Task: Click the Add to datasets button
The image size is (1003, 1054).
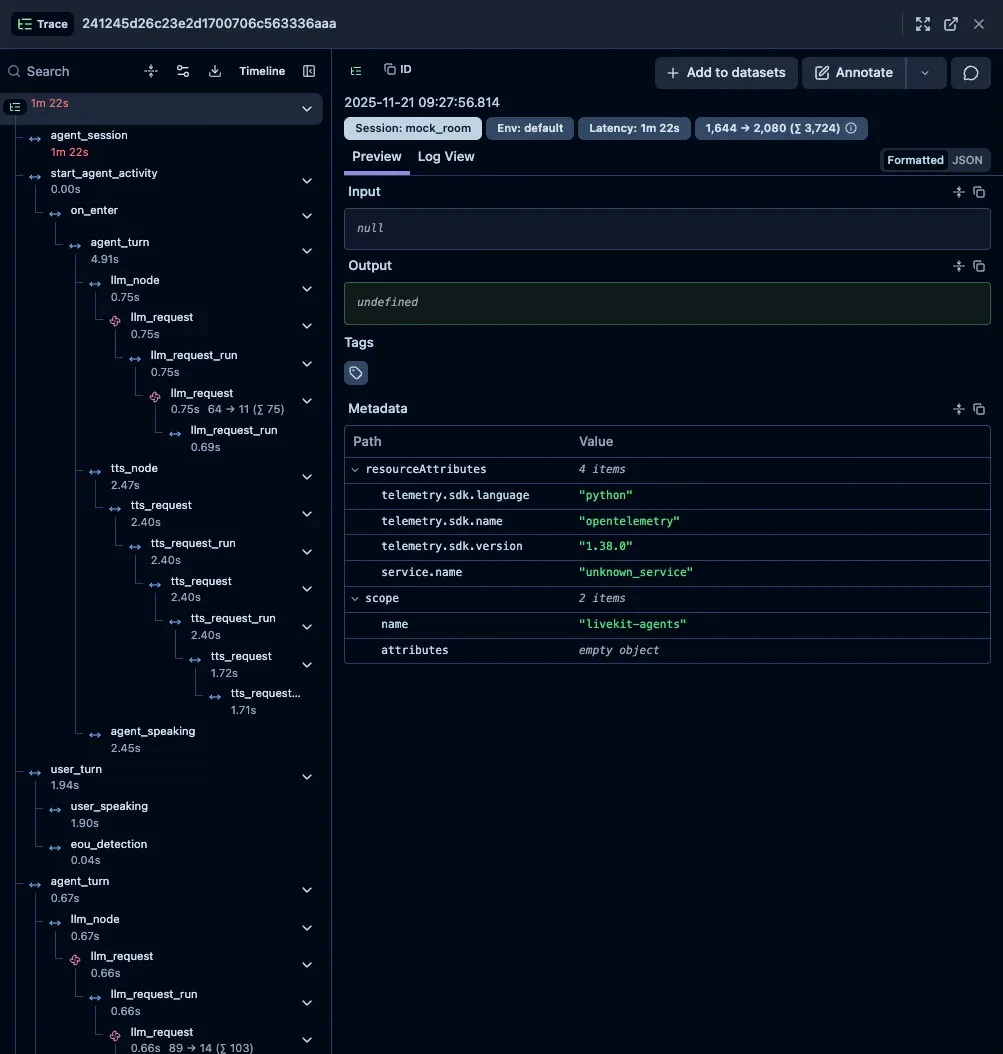Action: 726,73
